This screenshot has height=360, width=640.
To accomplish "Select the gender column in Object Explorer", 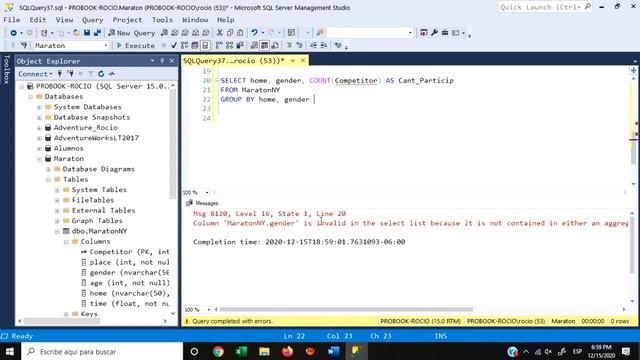I will click(x=126, y=272).
